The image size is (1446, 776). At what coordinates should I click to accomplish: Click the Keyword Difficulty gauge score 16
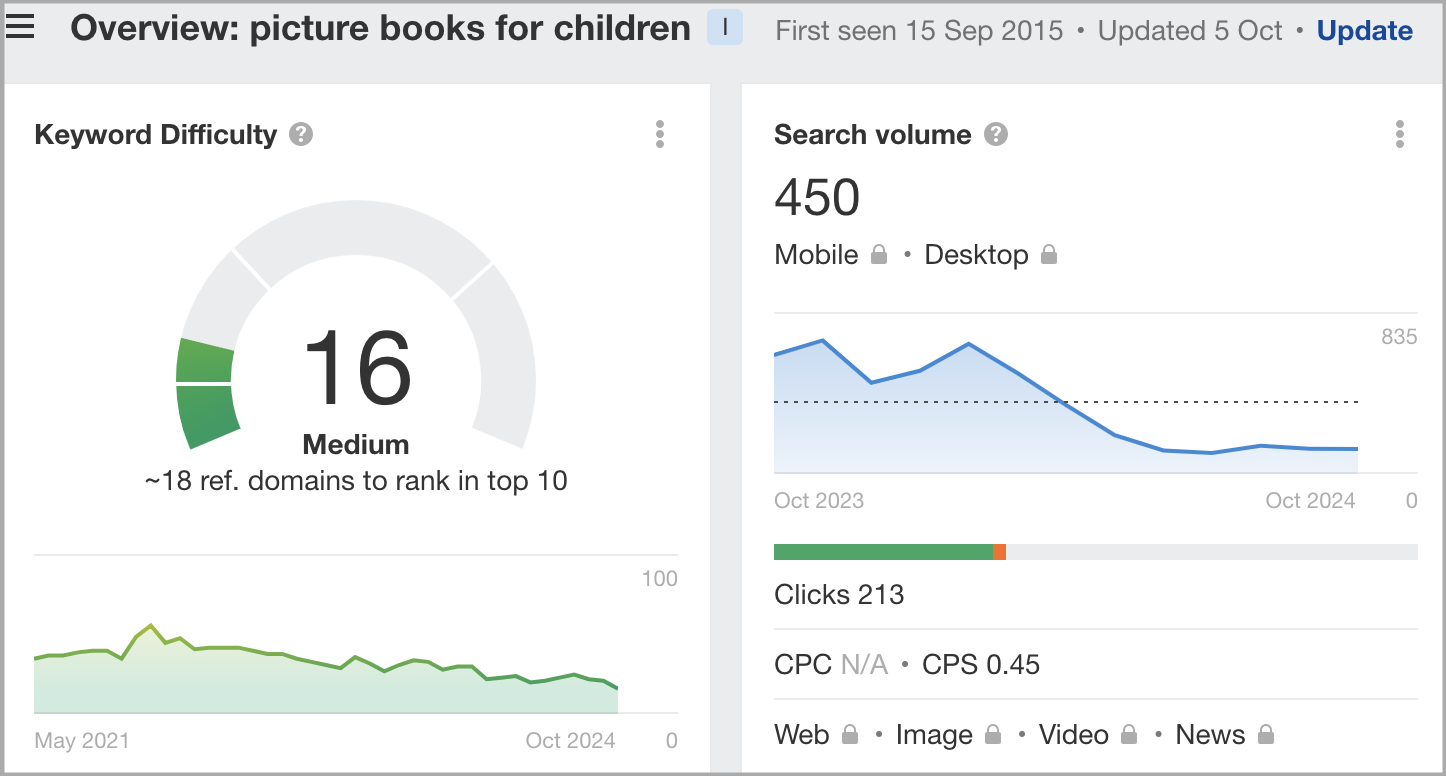pos(356,368)
